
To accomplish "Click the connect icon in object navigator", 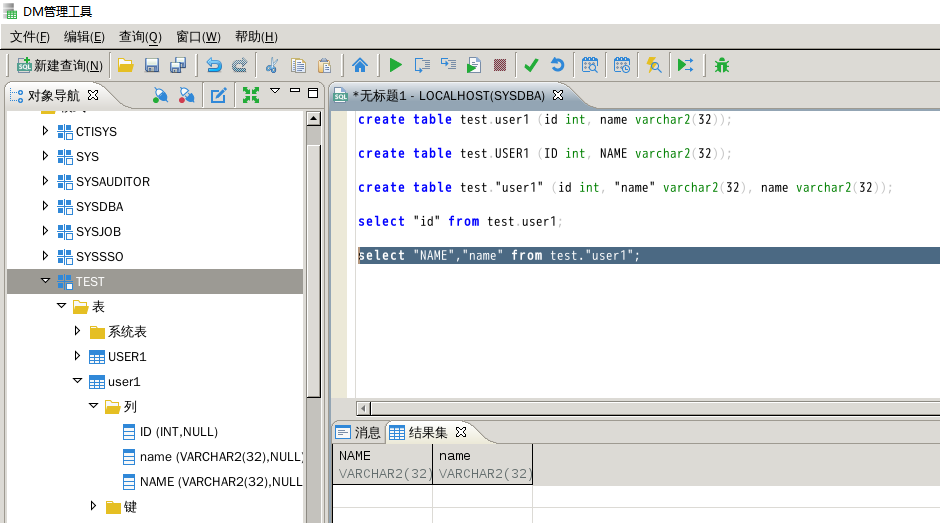I will coord(160,95).
